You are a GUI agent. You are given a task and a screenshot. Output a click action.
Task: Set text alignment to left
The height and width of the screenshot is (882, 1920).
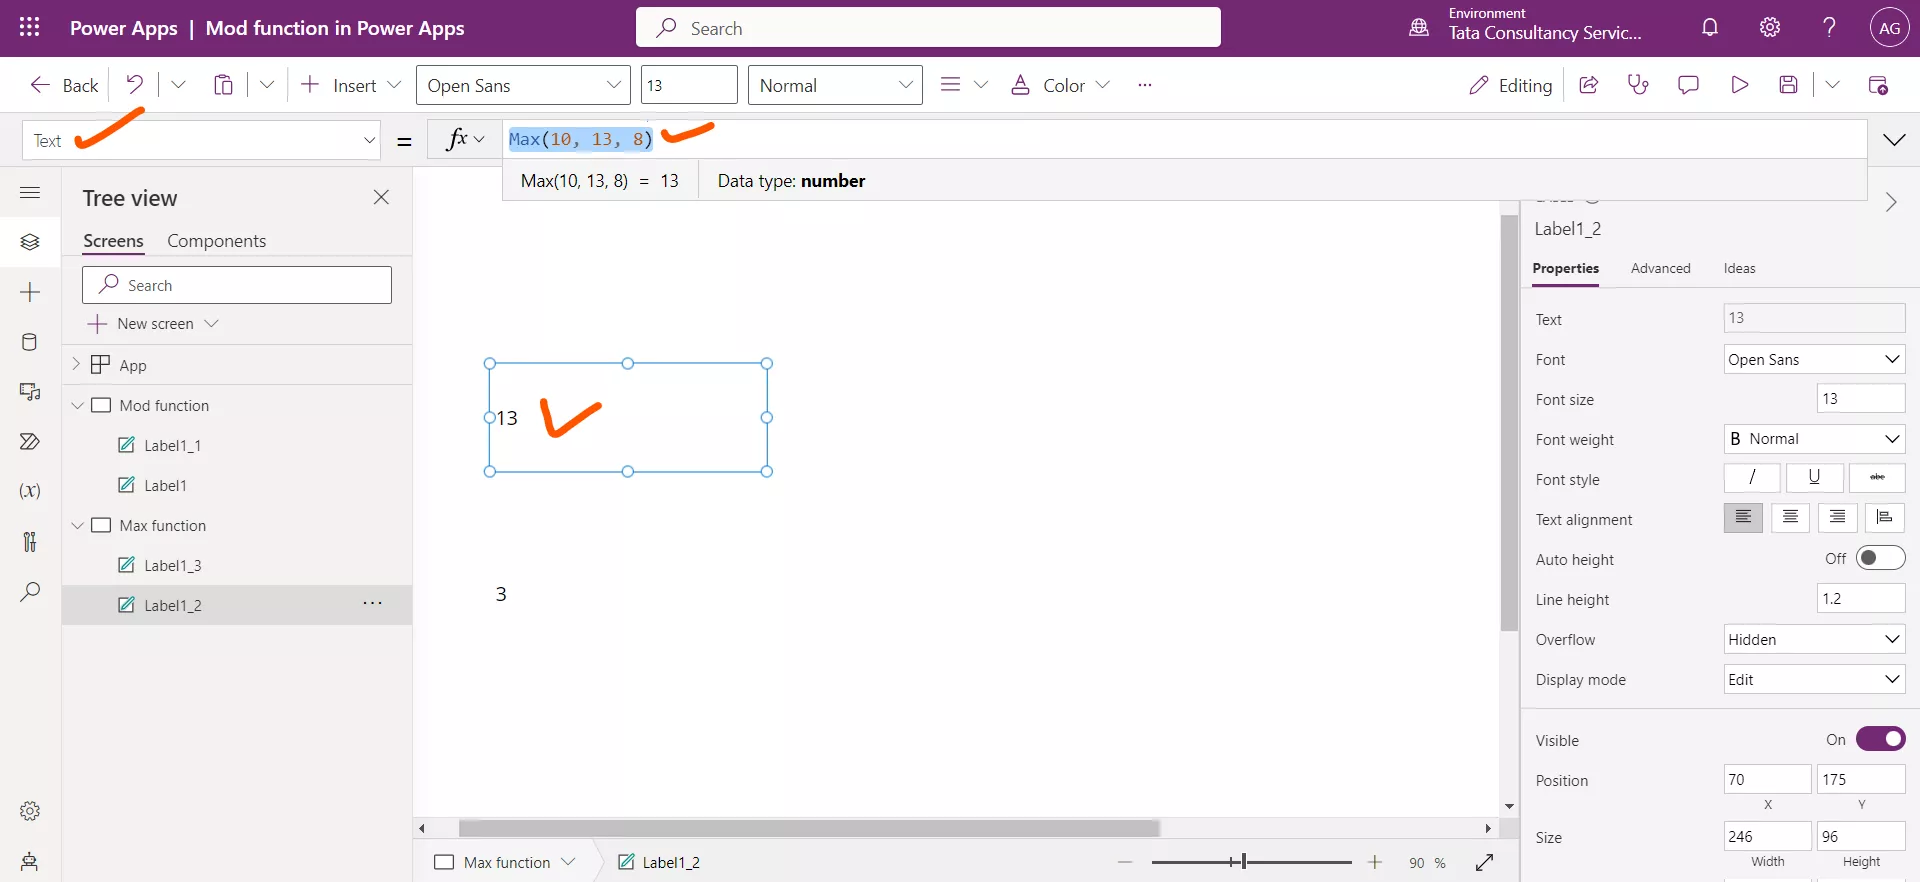click(x=1743, y=517)
